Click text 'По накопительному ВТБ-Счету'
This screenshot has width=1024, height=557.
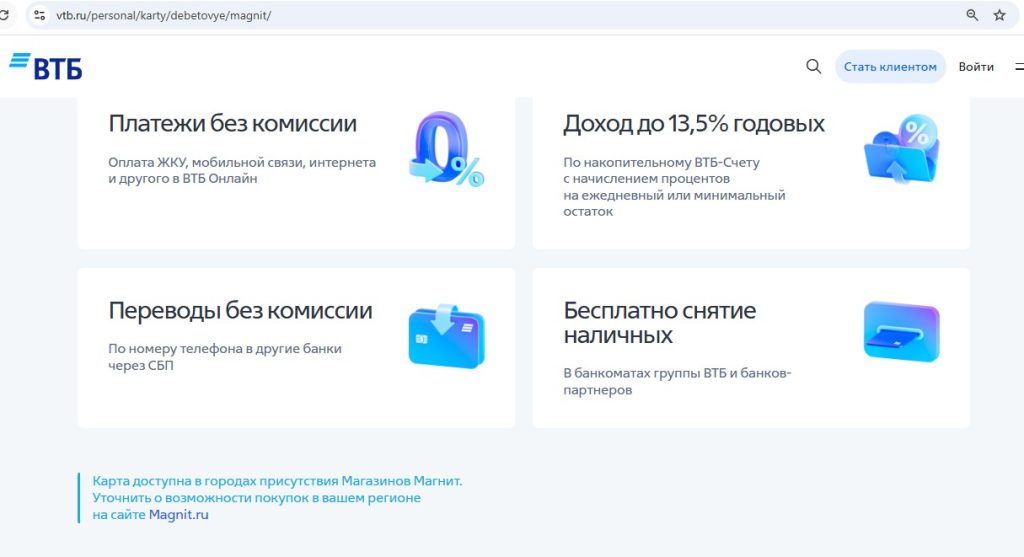pos(662,162)
